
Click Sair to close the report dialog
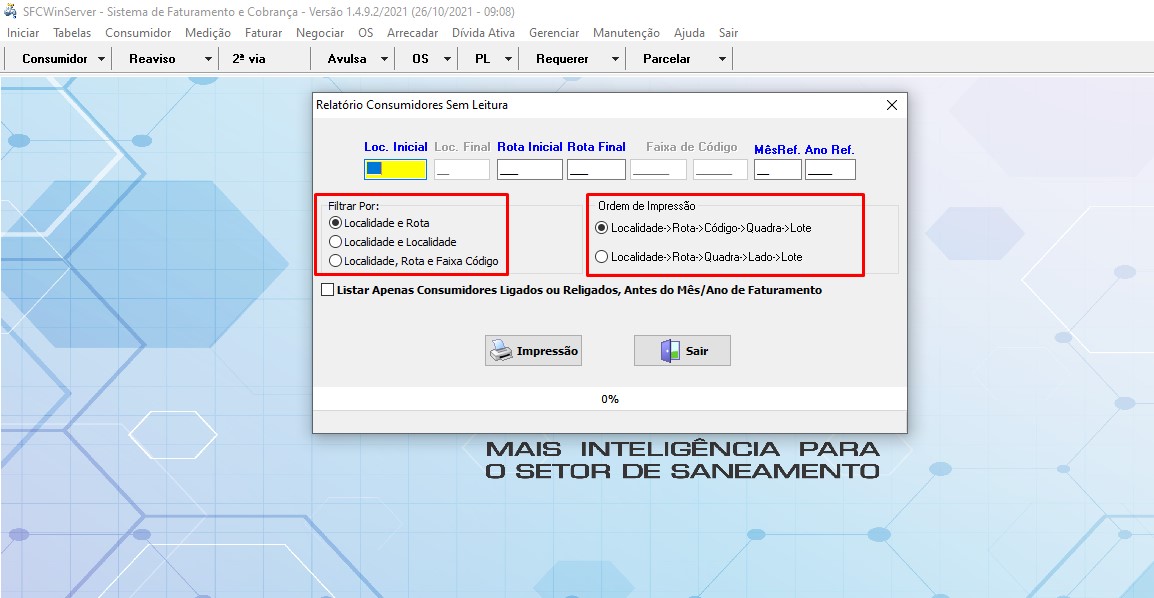tap(682, 350)
